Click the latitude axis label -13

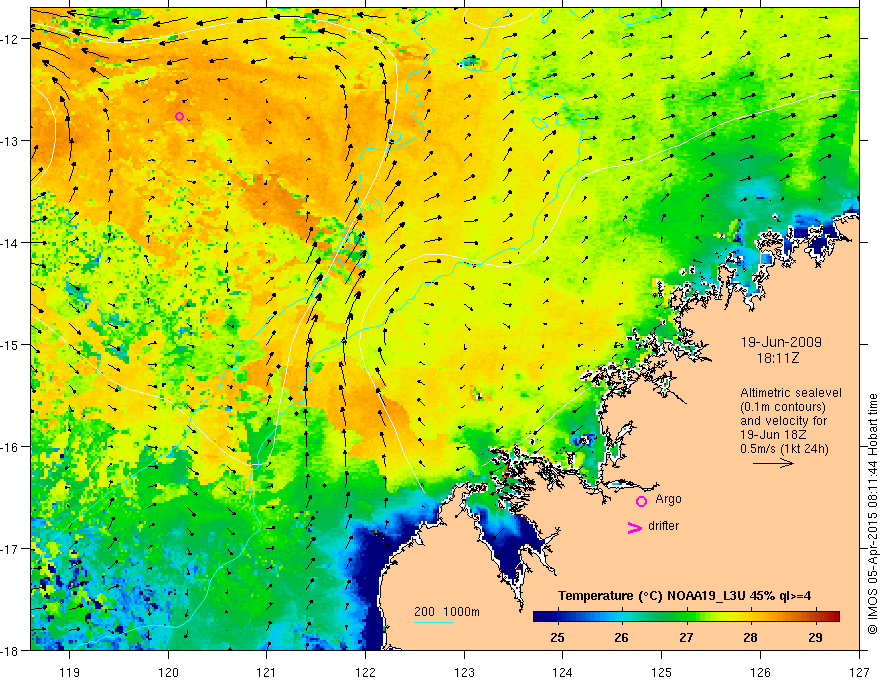[x=10, y=141]
